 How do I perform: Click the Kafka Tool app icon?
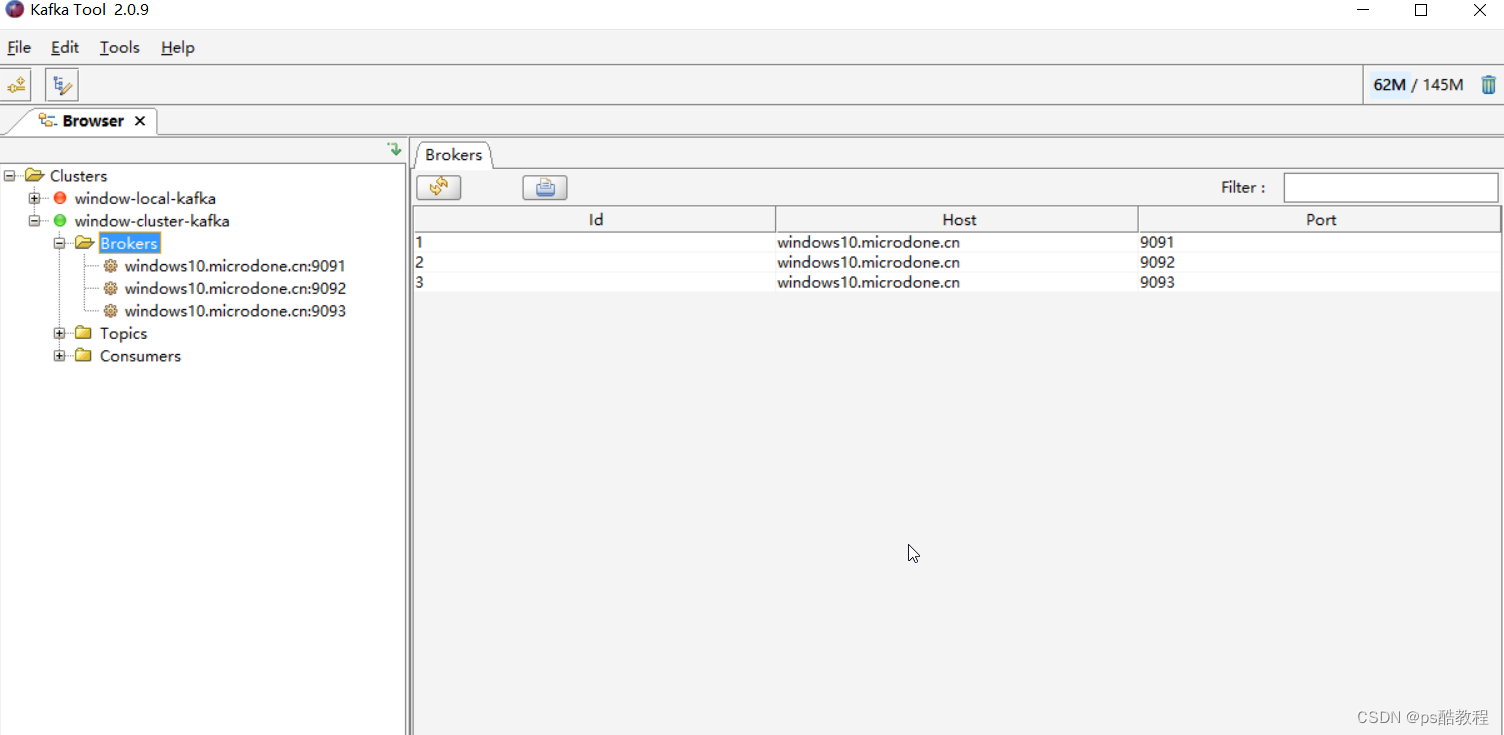[x=15, y=10]
